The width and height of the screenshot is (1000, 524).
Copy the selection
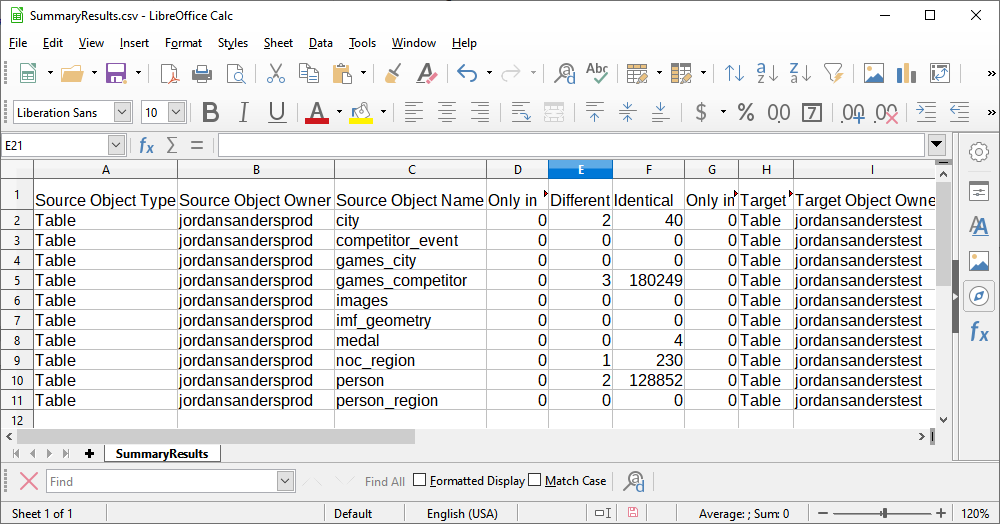309,73
